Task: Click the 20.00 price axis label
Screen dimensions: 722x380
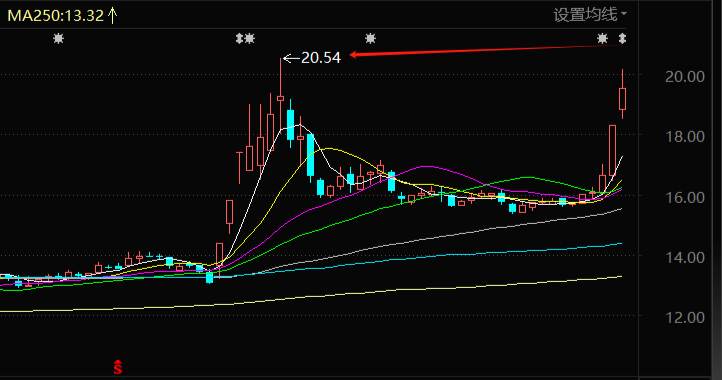Action: point(685,76)
